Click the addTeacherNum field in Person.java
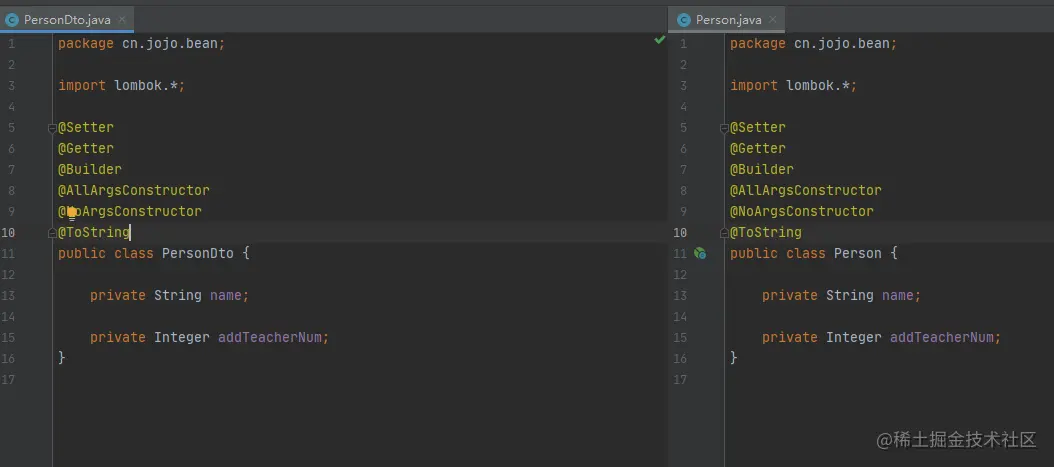 [x=944, y=337]
